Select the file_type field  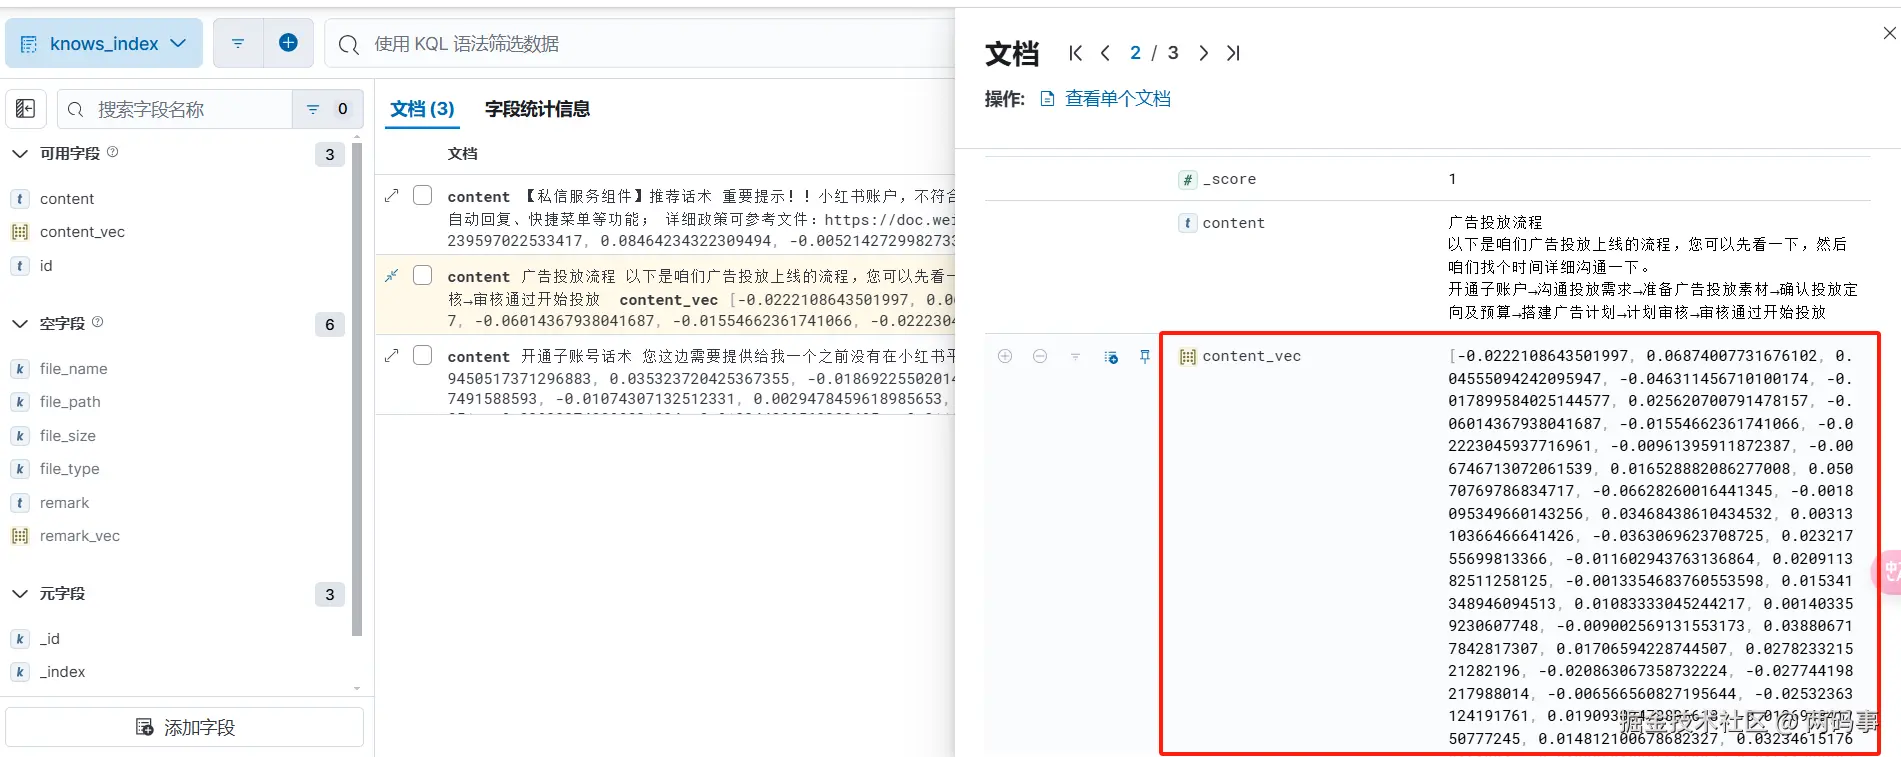click(x=69, y=469)
